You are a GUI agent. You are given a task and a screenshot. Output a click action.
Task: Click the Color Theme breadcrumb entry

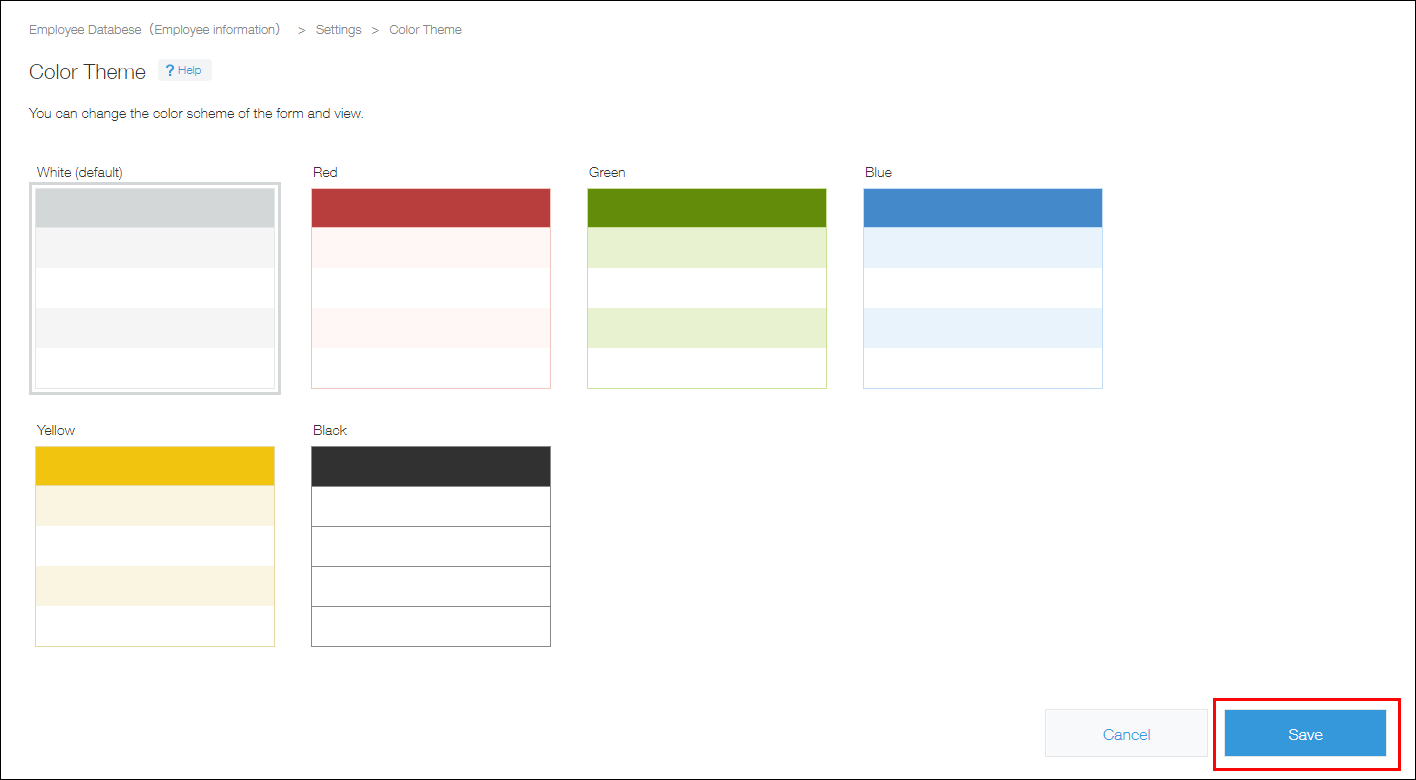(x=425, y=29)
